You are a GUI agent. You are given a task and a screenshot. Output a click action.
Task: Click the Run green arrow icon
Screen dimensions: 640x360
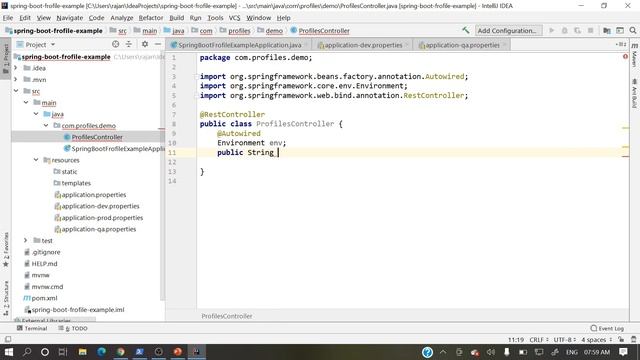click(551, 30)
